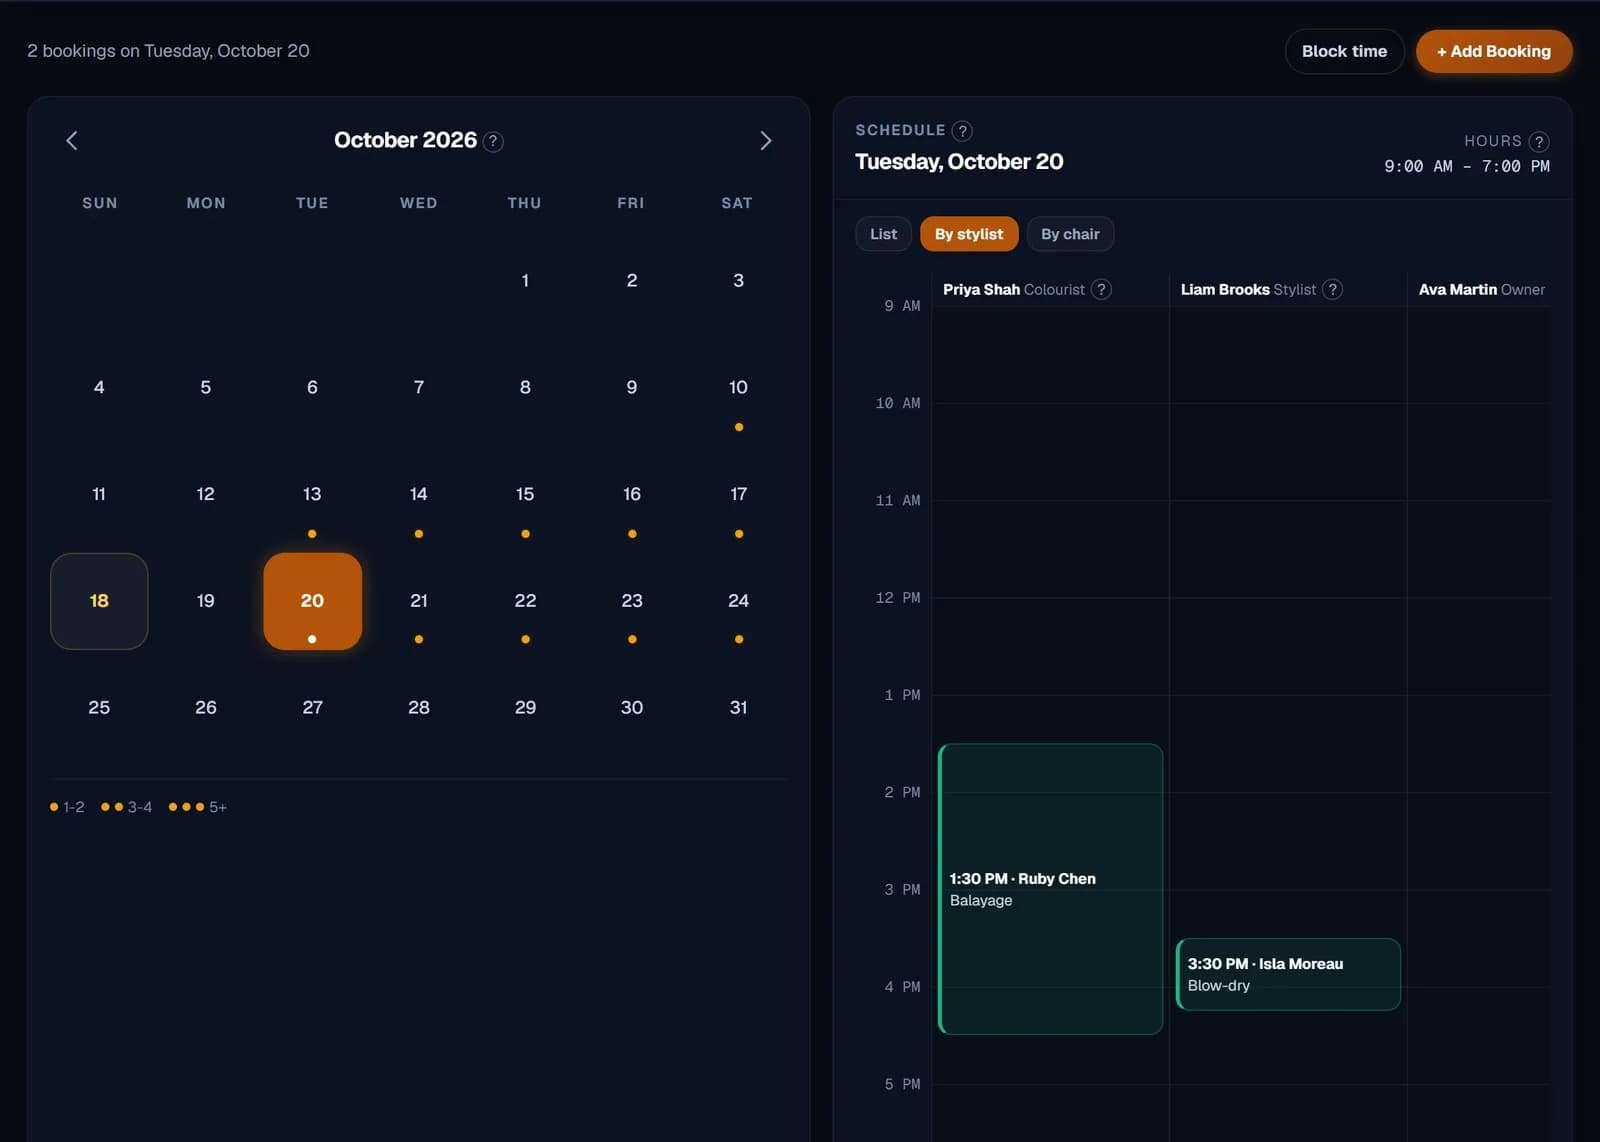The width and height of the screenshot is (1600, 1142).
Task: Open help icon beside October 2026 title
Action: (x=493, y=141)
